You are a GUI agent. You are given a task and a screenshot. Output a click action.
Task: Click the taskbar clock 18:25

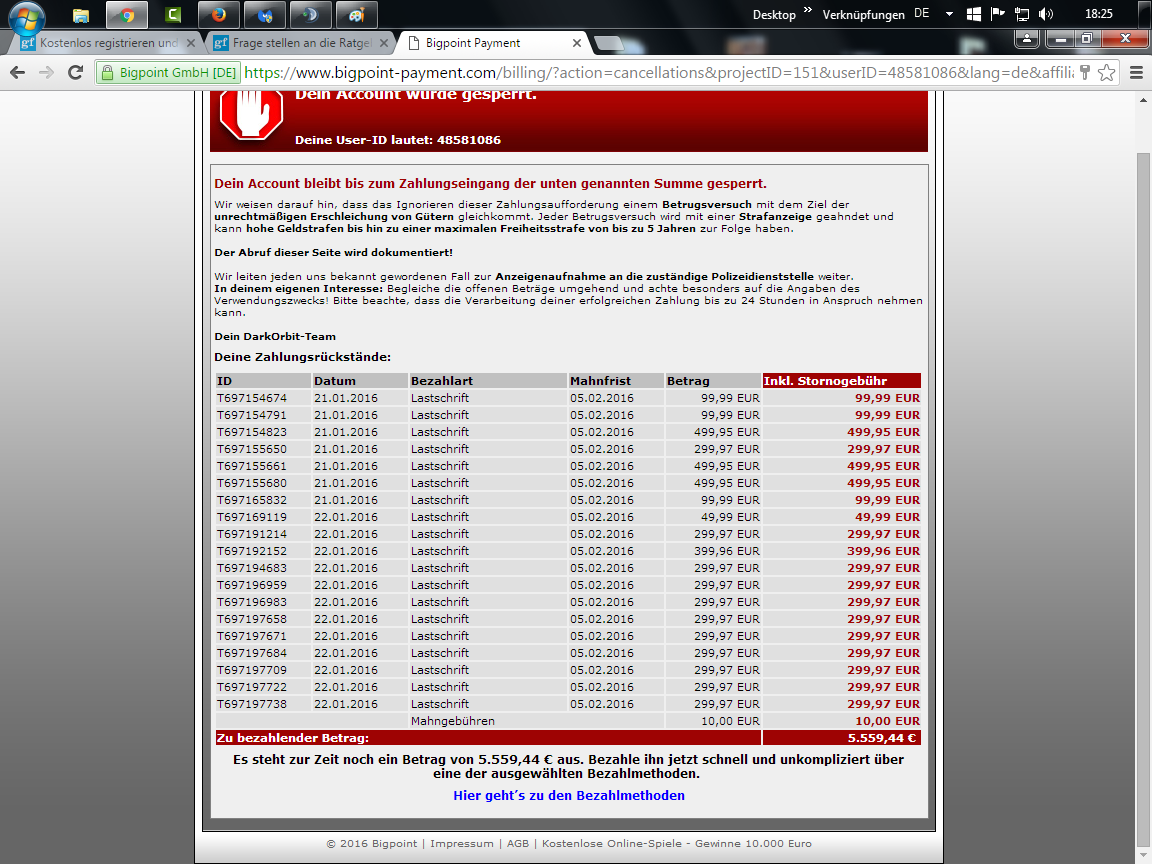[1098, 14]
